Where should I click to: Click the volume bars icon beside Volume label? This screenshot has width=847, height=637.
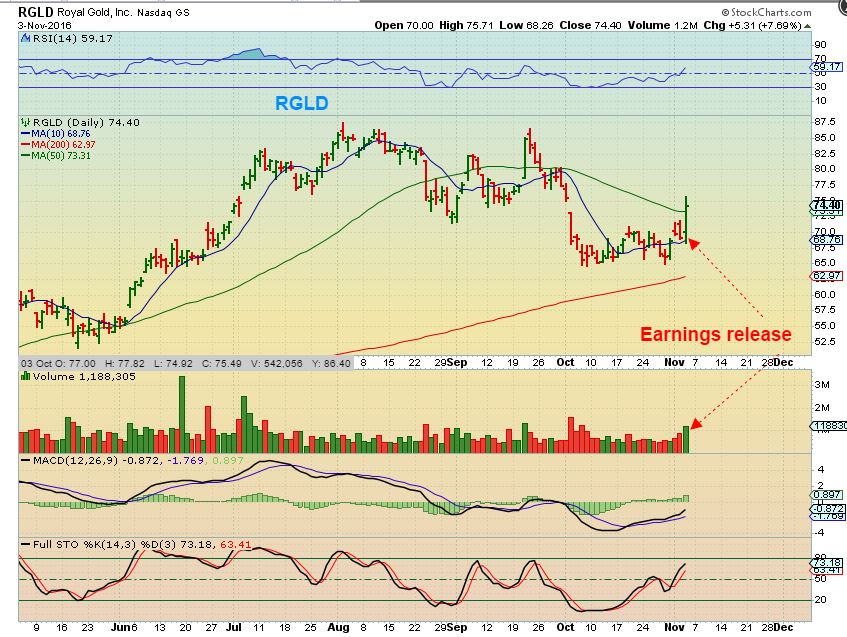point(25,376)
